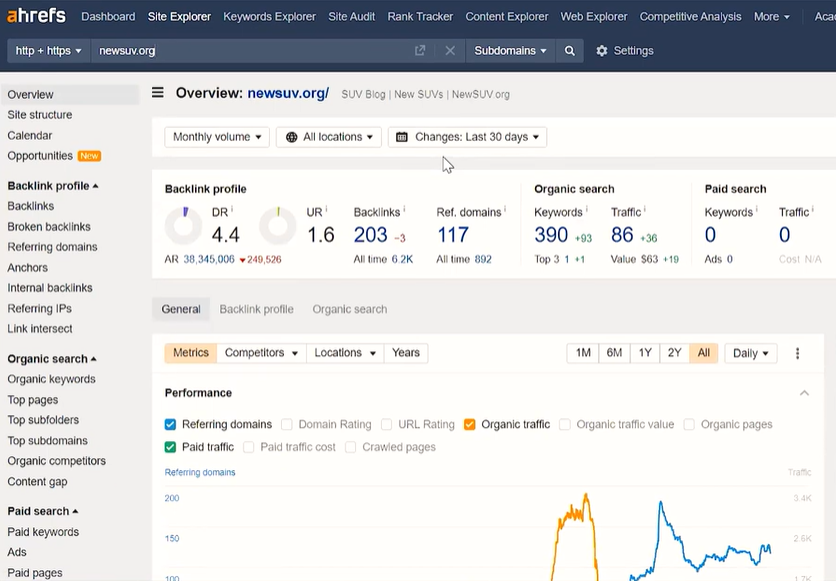Expand the All locations dropdown
Viewport: 836px width, 581px height.
click(x=329, y=137)
